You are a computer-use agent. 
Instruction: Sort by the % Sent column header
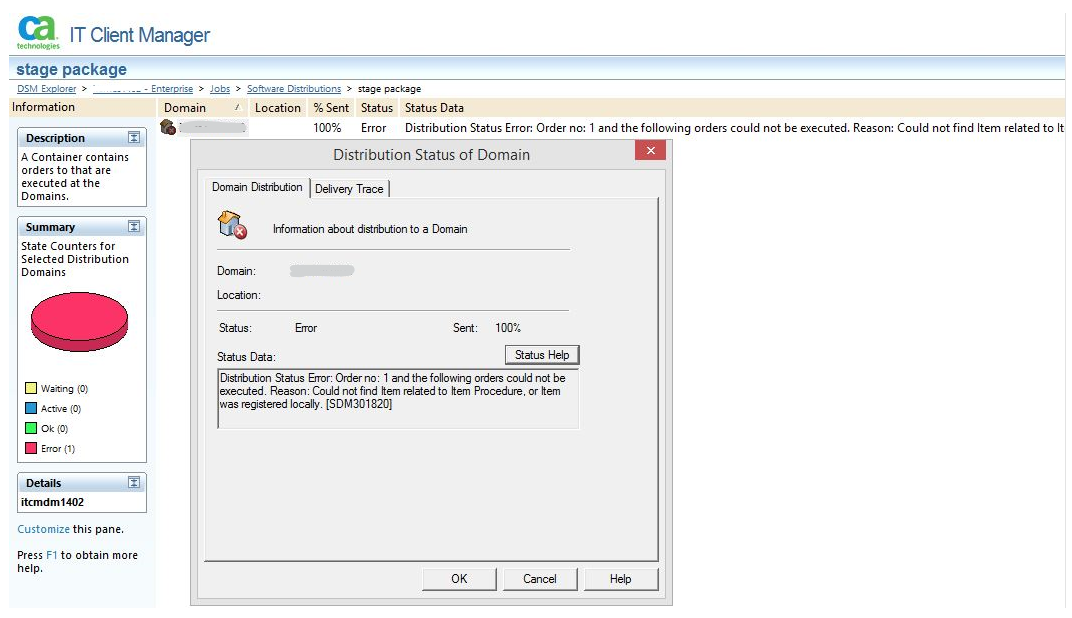click(x=331, y=108)
